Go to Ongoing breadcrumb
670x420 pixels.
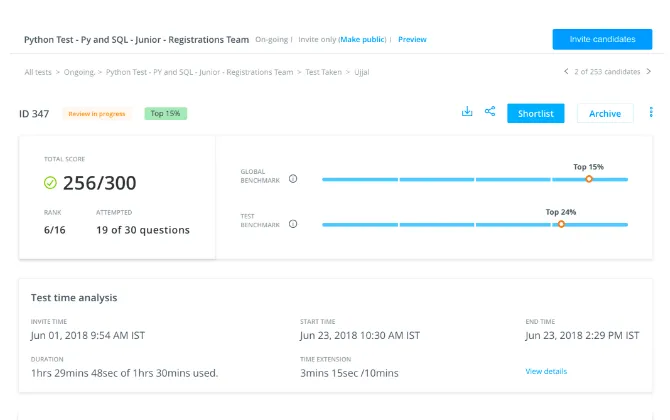(82, 72)
